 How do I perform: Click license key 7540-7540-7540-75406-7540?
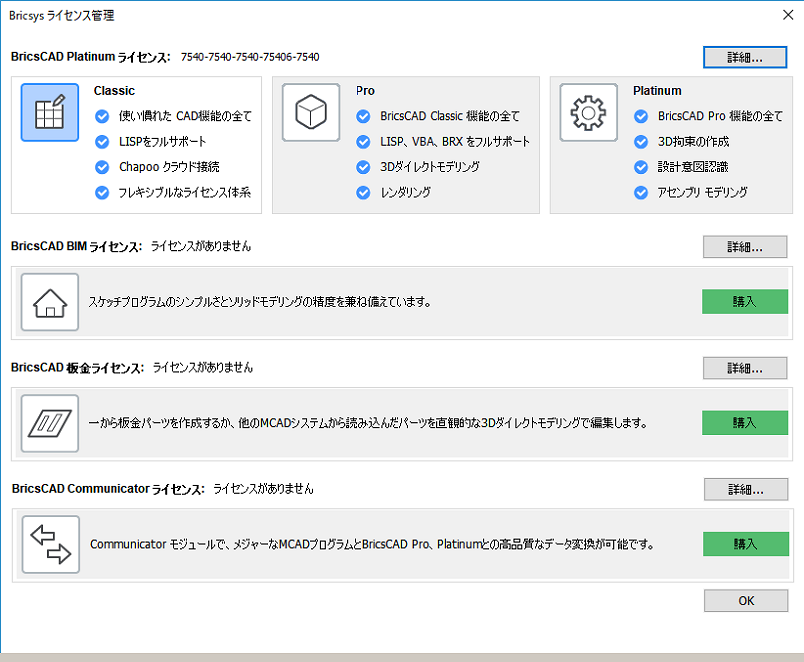coord(250,57)
